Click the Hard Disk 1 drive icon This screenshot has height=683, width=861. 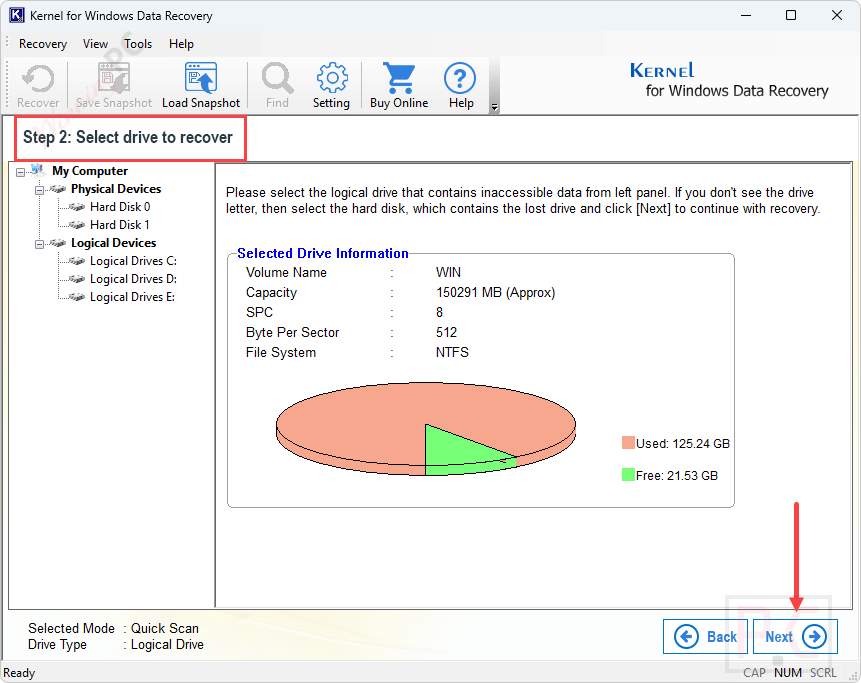click(77, 225)
